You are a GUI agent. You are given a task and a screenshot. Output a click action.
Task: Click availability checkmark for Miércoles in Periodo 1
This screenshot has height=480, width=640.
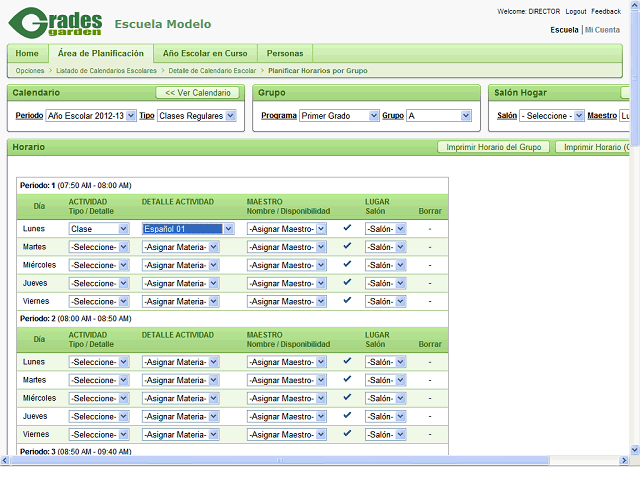coord(347,264)
